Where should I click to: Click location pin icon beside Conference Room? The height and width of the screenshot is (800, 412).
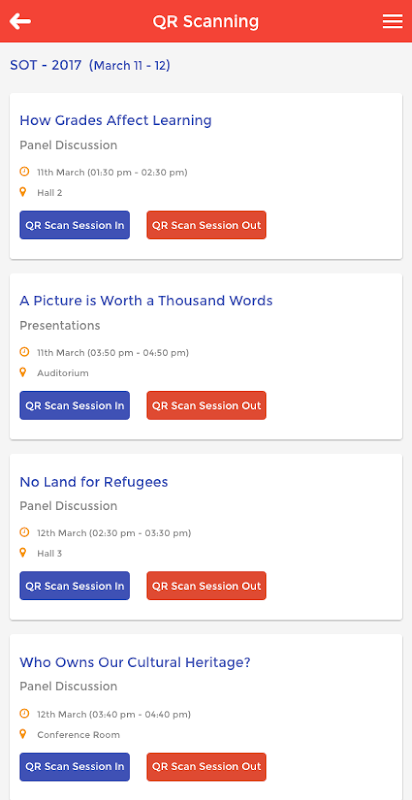coord(22,734)
